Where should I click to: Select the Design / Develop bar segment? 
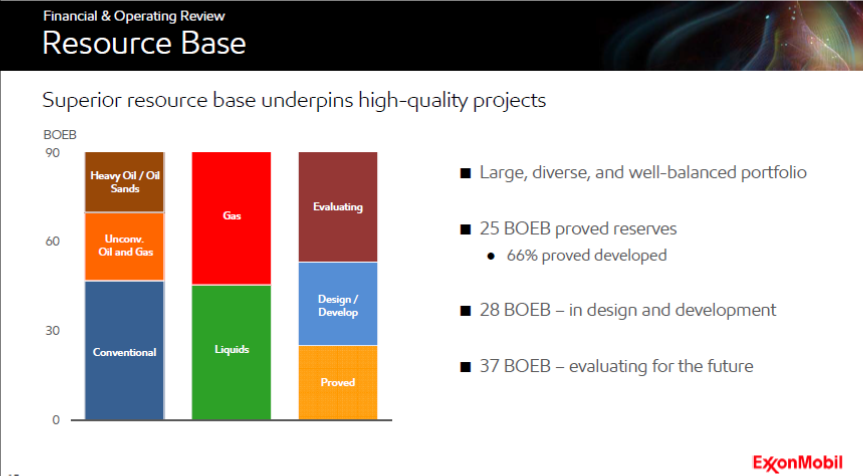338,304
